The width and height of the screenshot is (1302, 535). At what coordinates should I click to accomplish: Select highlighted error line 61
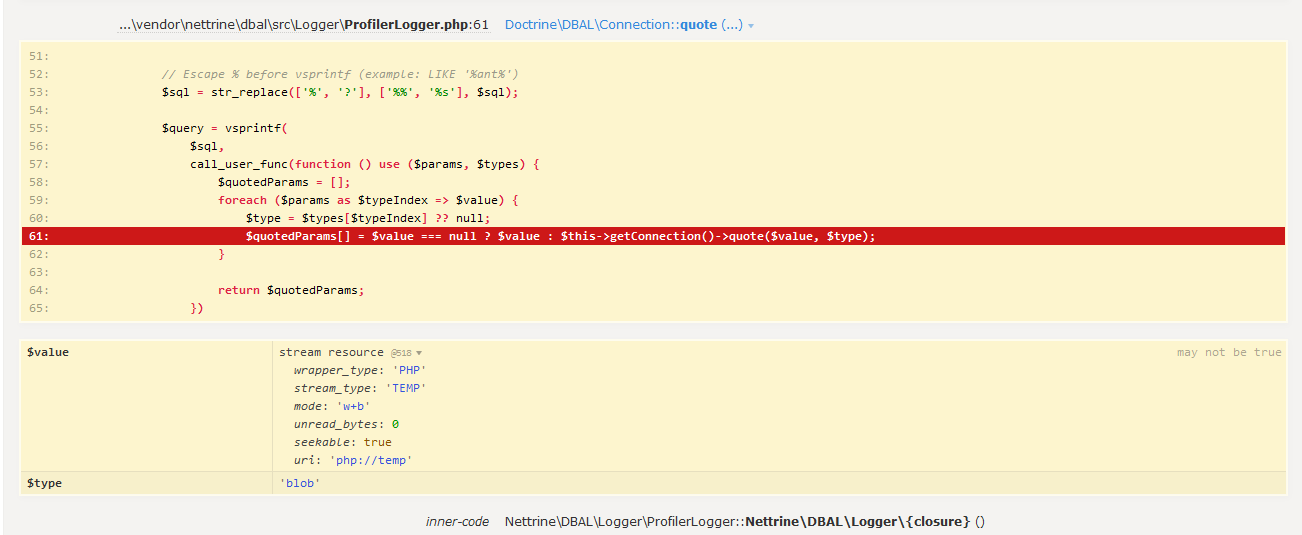653,236
